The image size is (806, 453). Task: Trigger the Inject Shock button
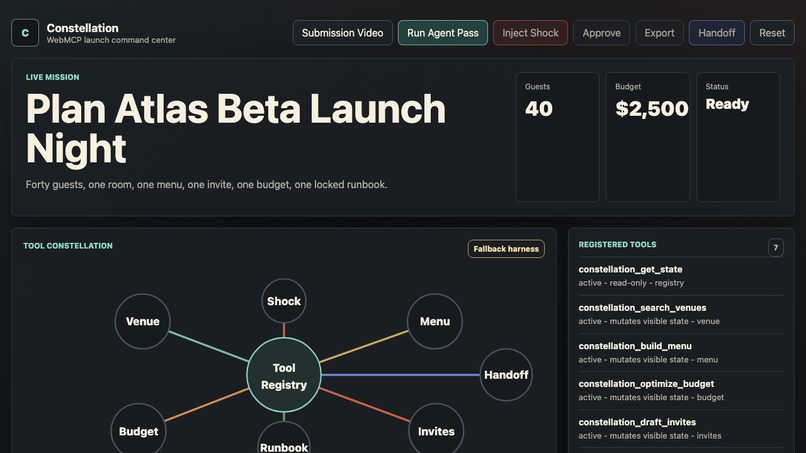(x=530, y=33)
